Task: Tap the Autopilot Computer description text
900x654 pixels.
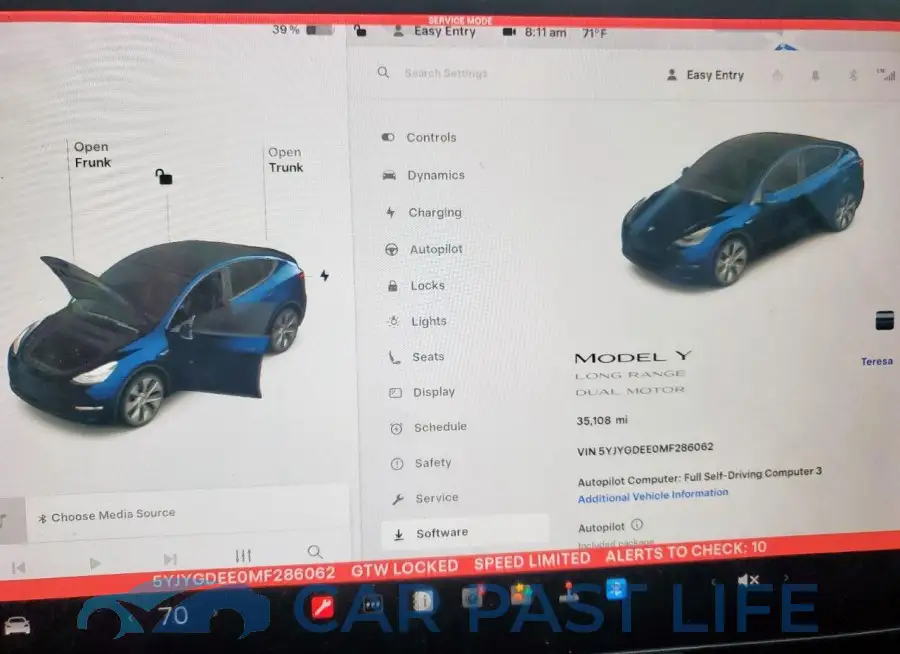Action: [x=699, y=476]
